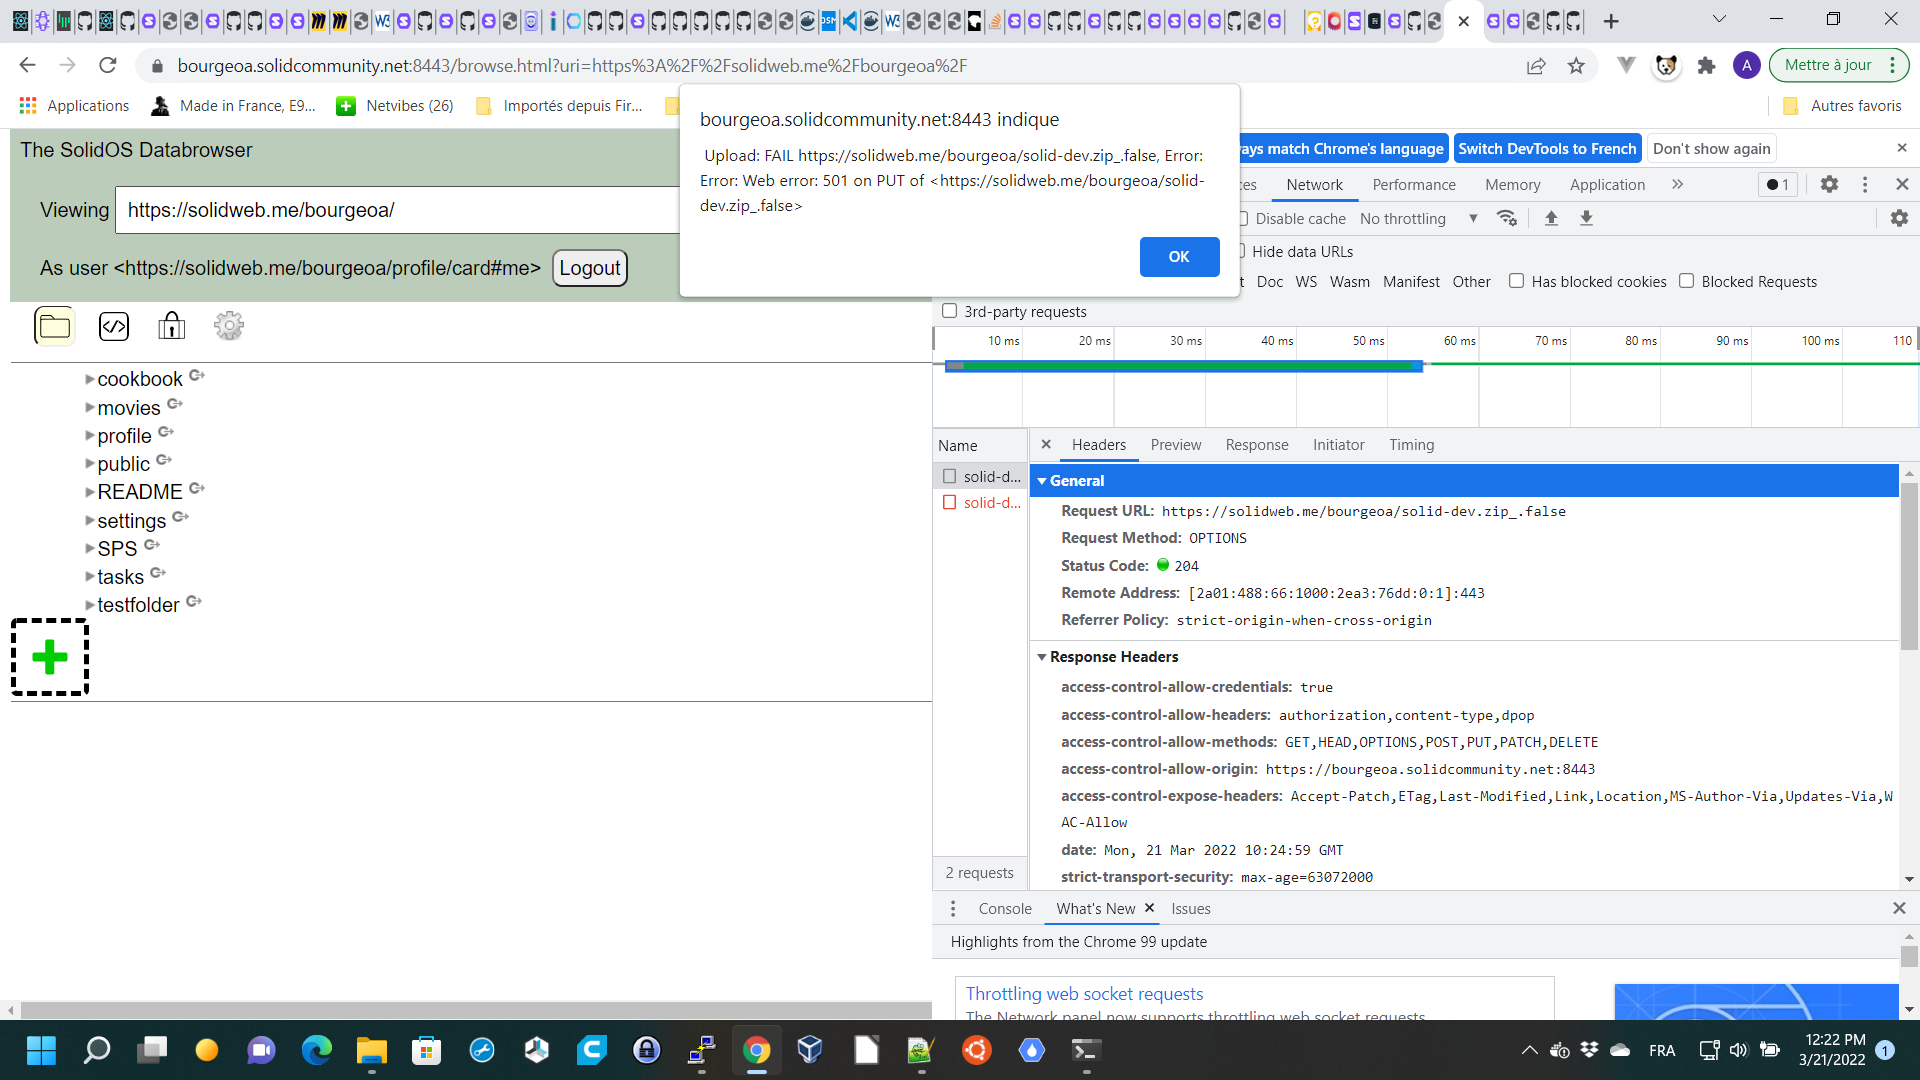Open DevTools network settings gear
This screenshot has width=1920, height=1080.
point(1899,218)
